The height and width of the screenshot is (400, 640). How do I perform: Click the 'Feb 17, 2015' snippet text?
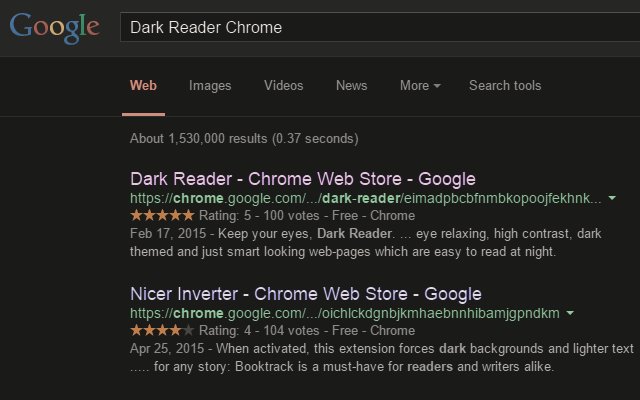(168, 234)
